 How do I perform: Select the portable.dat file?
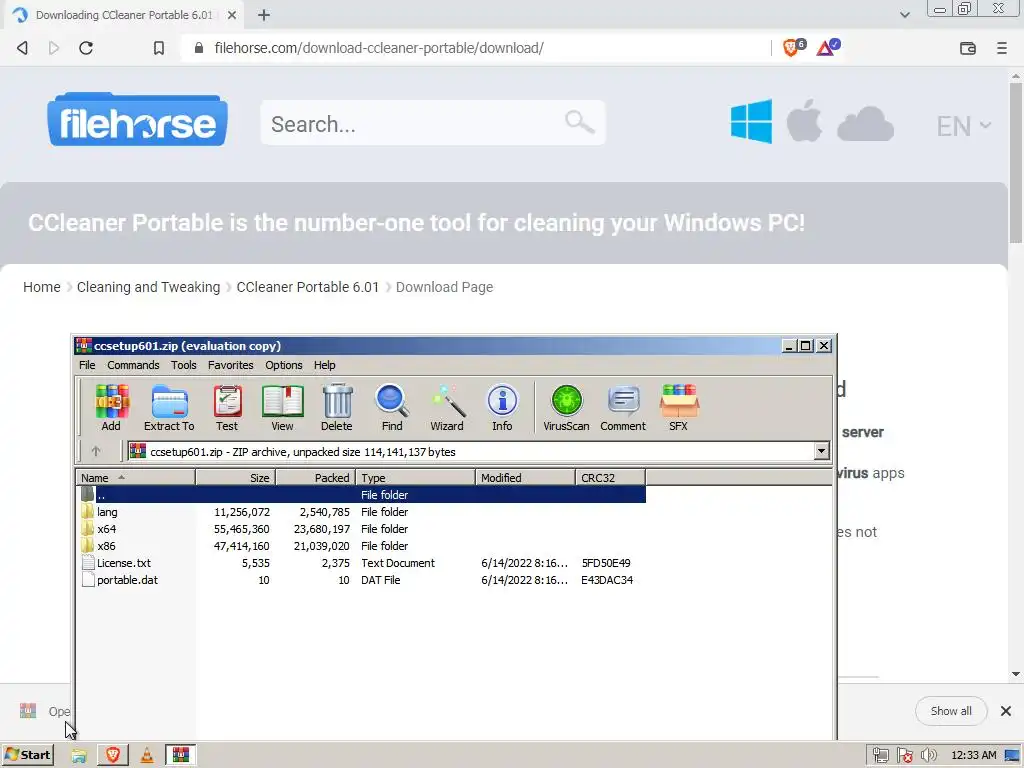pos(361,580)
